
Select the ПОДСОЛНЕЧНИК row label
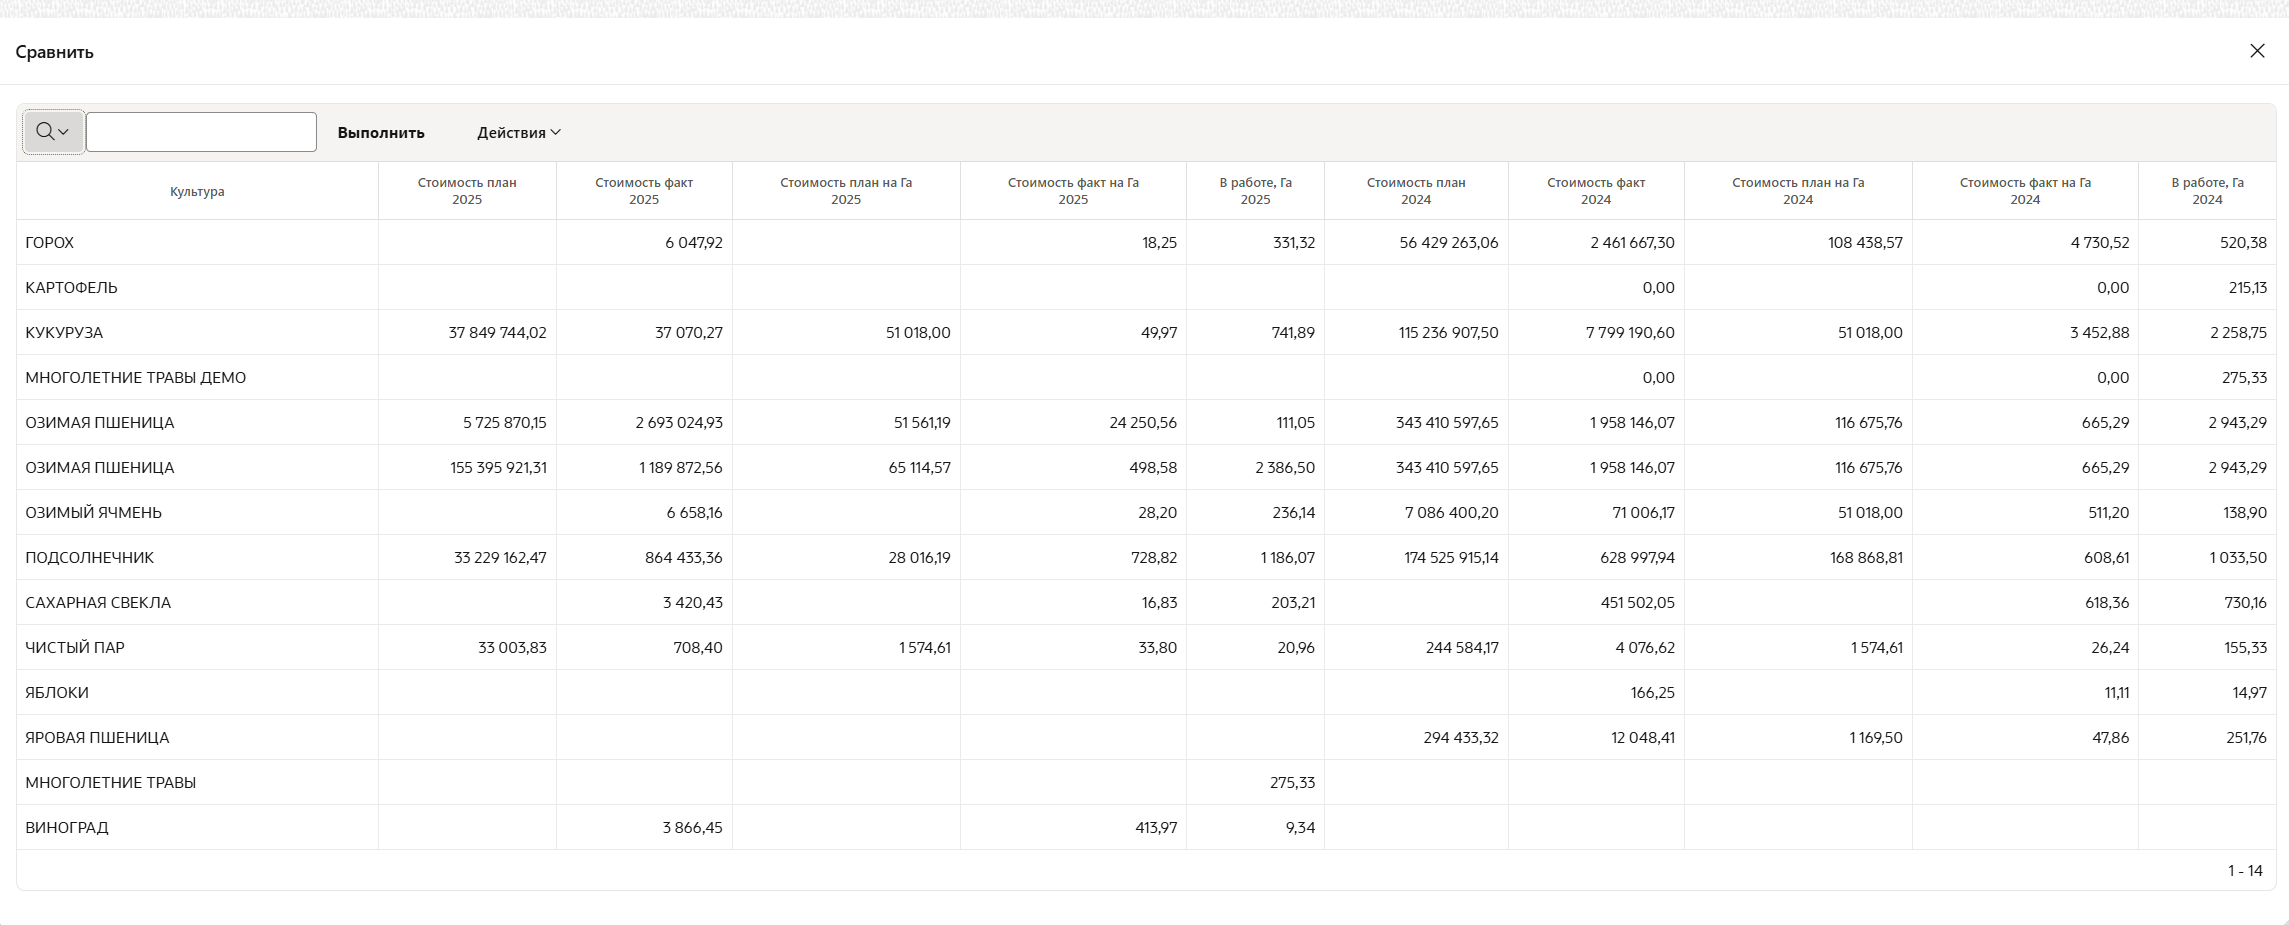[x=90, y=558]
